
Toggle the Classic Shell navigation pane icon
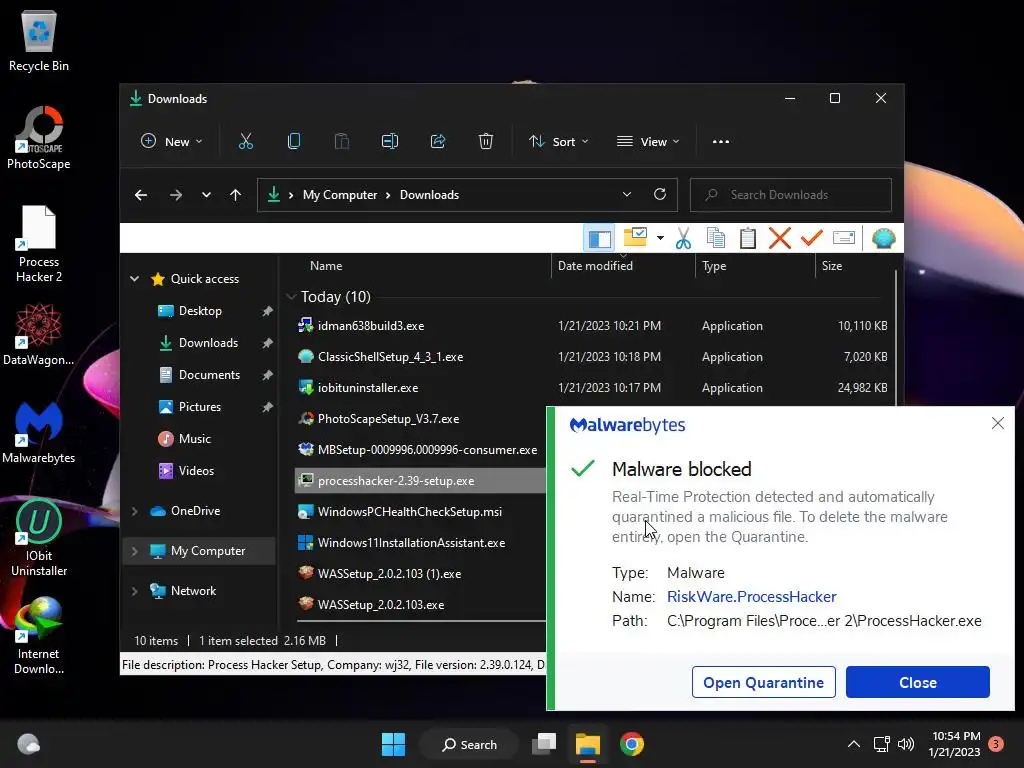pyautogui.click(x=600, y=238)
